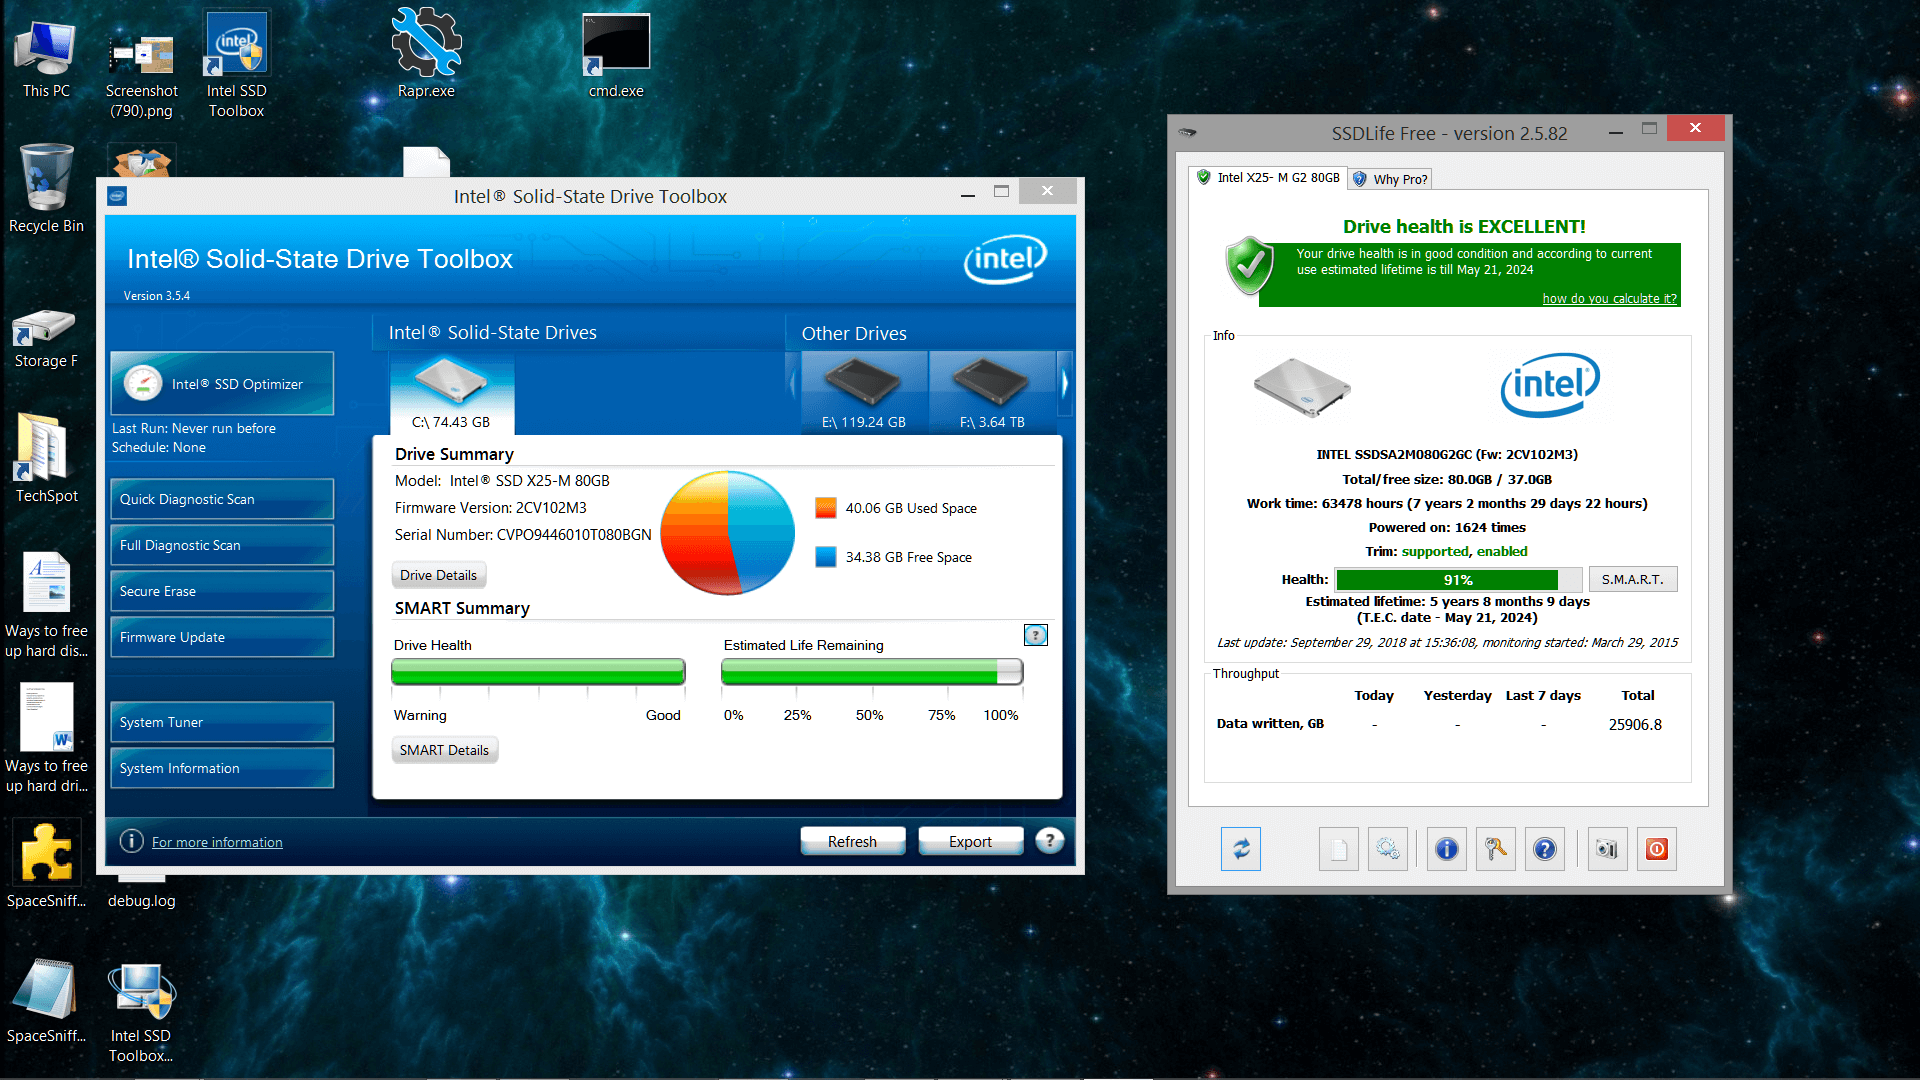Open the System Tuner section
Screen dimensions: 1920x1080
pyautogui.click(x=222, y=722)
